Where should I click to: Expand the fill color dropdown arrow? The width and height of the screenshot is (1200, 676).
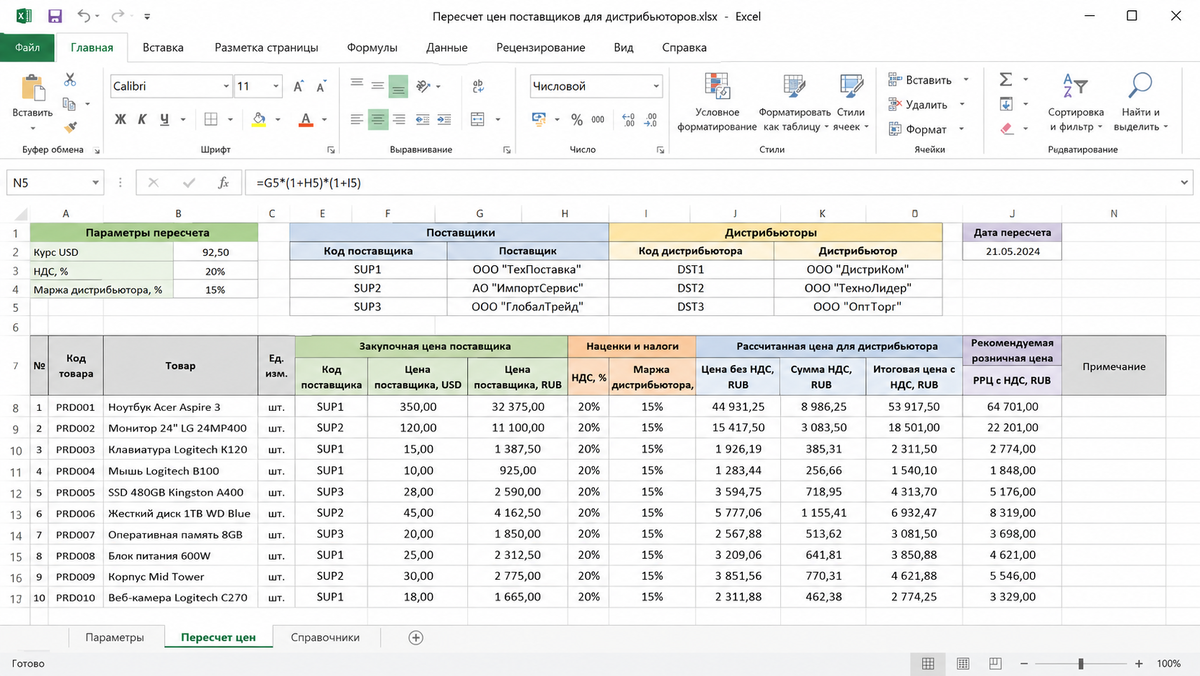pyautogui.click(x=277, y=120)
